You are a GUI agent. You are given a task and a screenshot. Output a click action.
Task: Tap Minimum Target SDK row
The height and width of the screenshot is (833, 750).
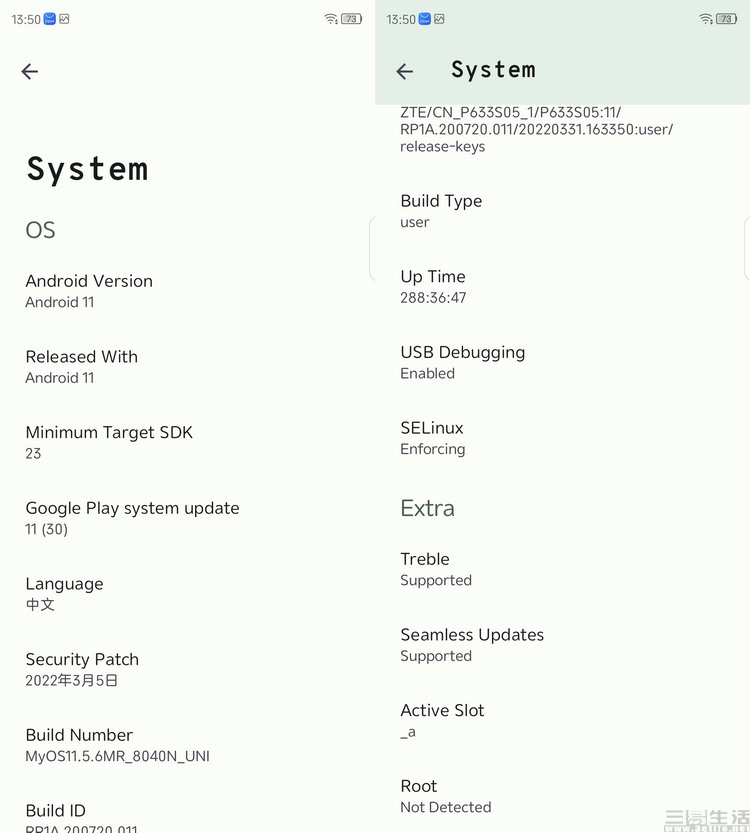pos(109,442)
